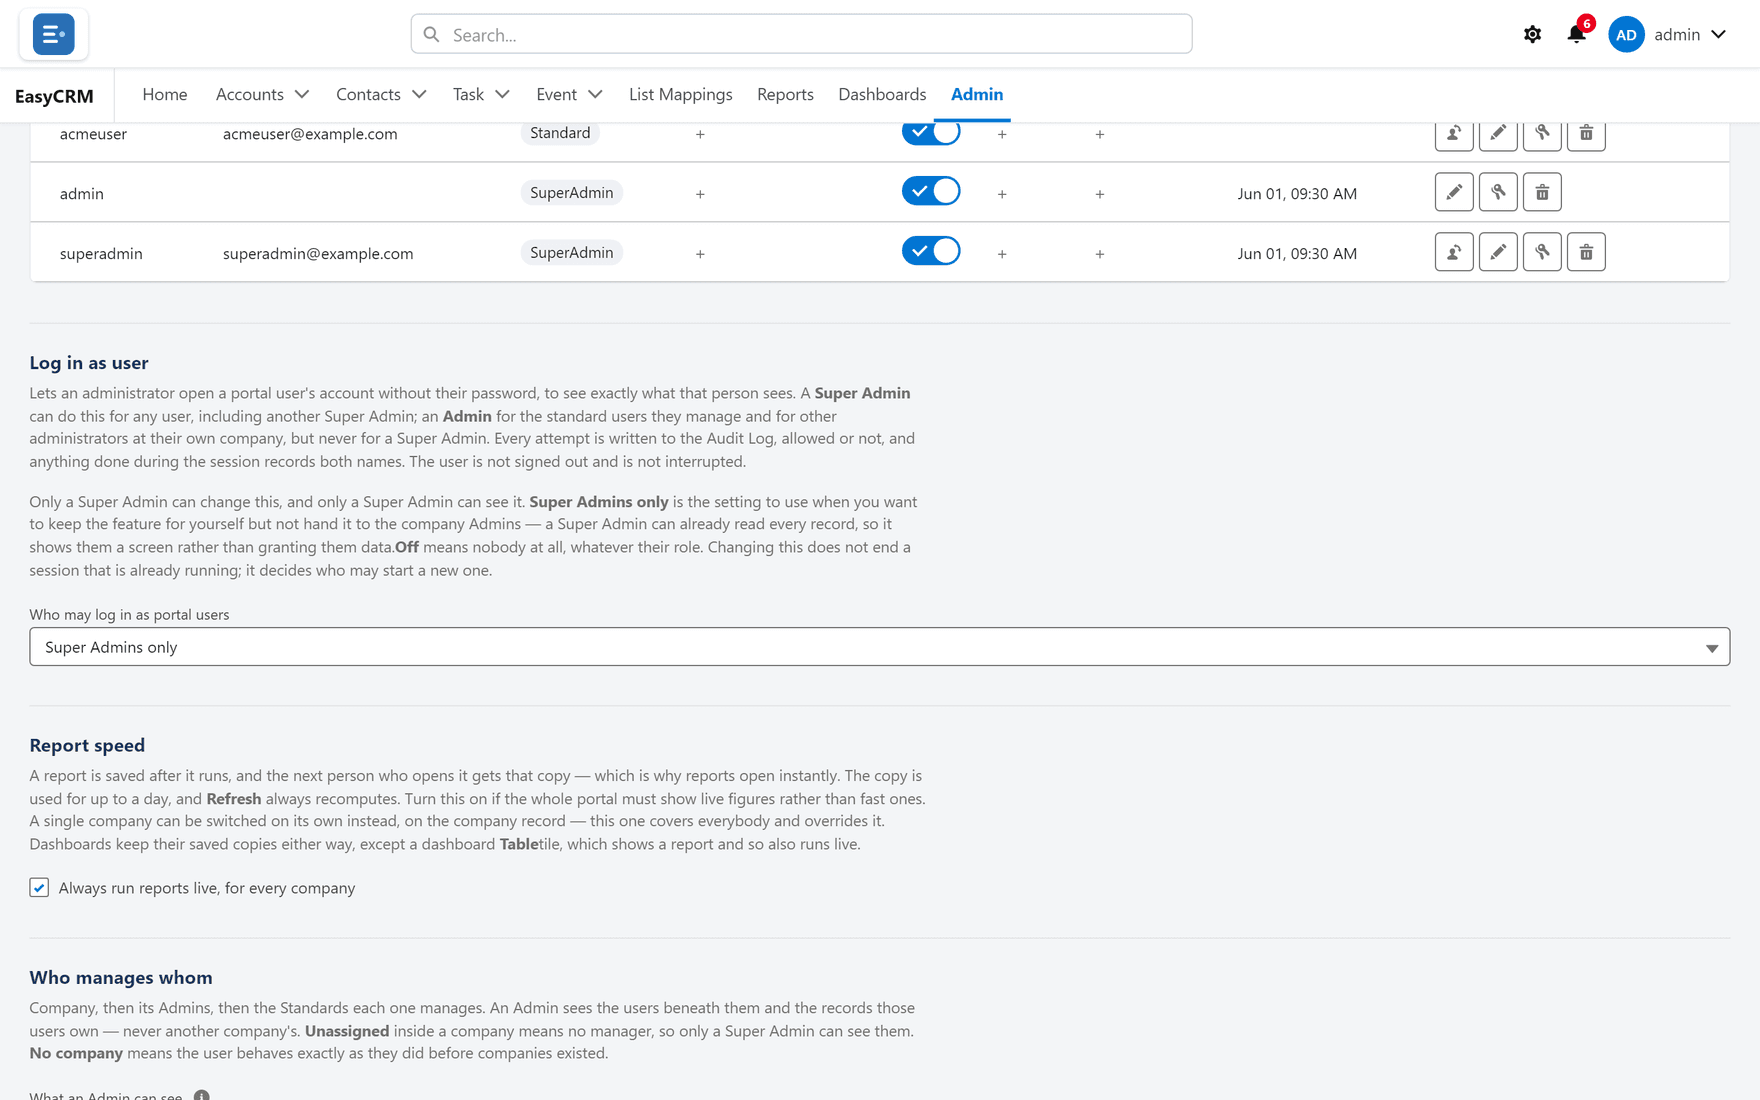Click the info icon by What an Admin can see
The image size is (1760, 1100).
point(202,1095)
